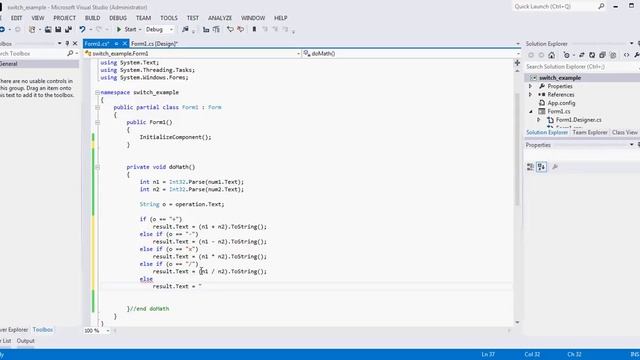
Task: Open the PROJECT menu
Action: [x=64, y=18]
